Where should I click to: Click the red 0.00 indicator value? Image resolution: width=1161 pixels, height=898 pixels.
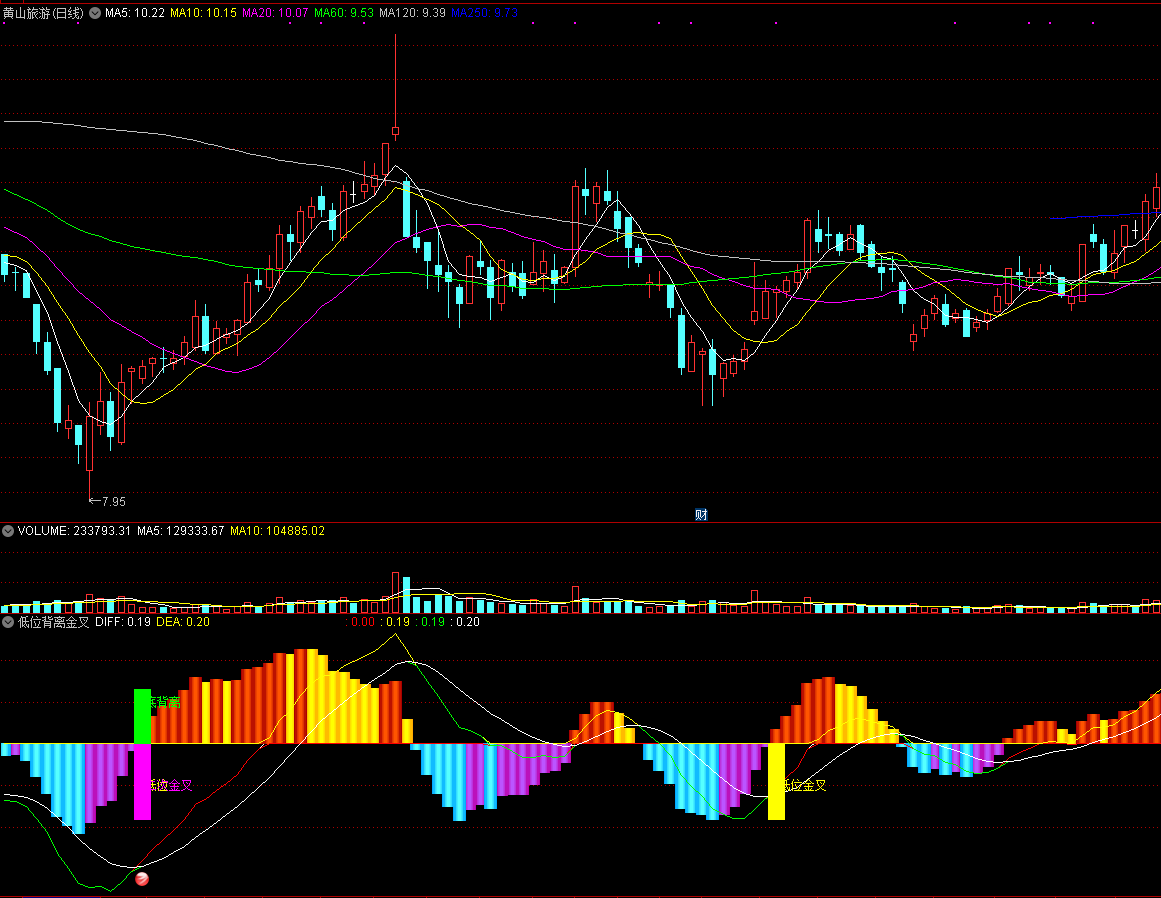click(x=363, y=622)
